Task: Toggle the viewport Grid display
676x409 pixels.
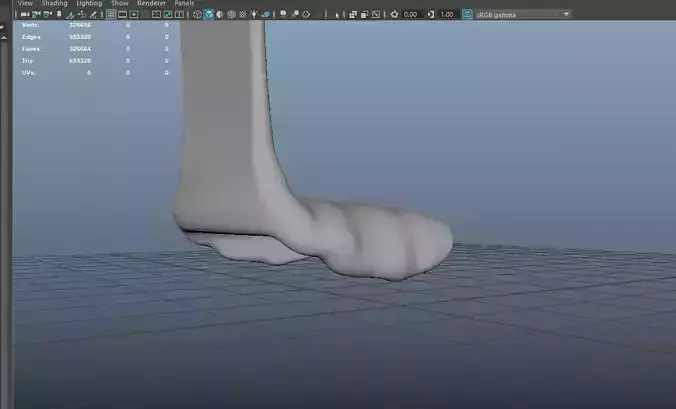Action: coord(111,14)
